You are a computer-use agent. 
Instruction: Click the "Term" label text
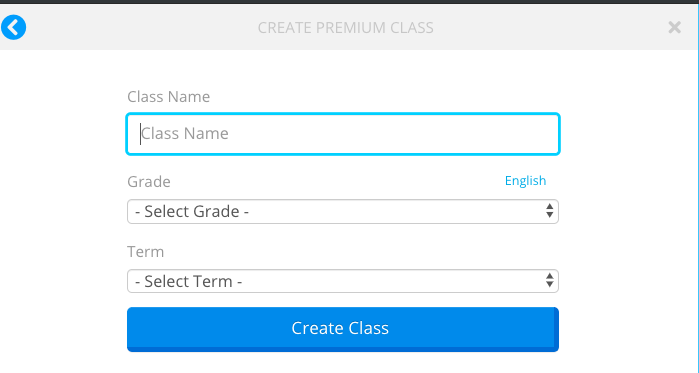[145, 252]
